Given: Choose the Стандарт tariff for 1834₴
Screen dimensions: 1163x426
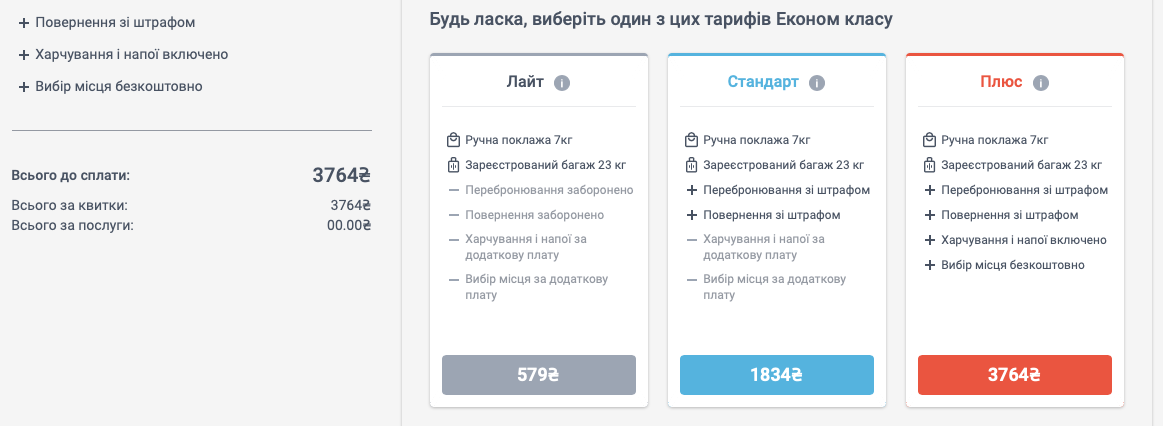Looking at the screenshot, I should 777,375.
